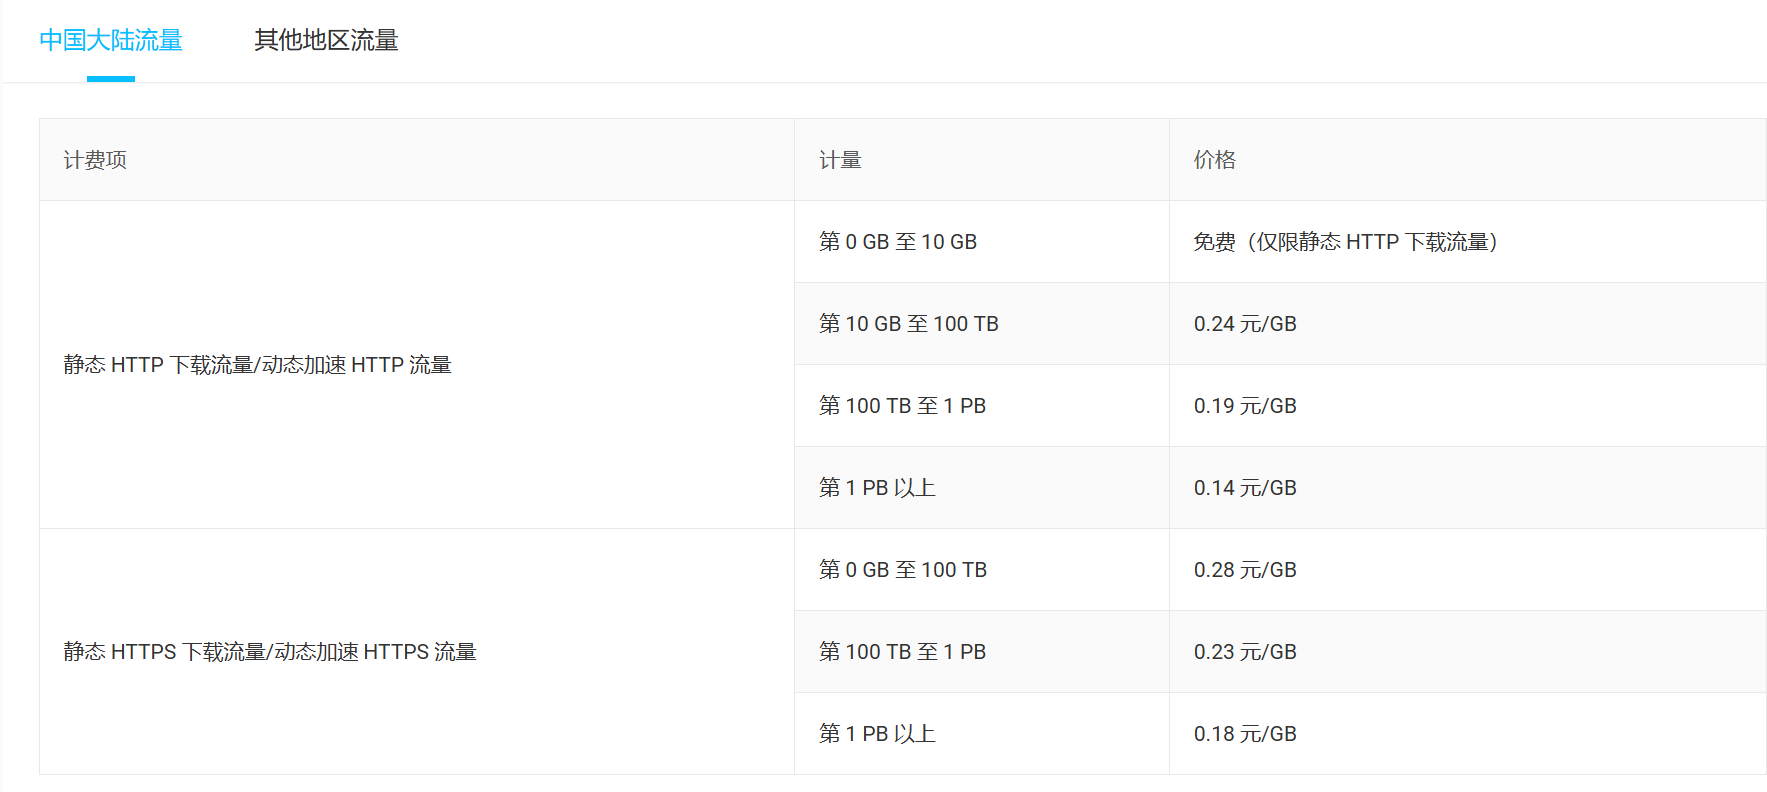Select the 第 0 GB 至 100 TB tier
1767x792 pixels.
click(902, 570)
